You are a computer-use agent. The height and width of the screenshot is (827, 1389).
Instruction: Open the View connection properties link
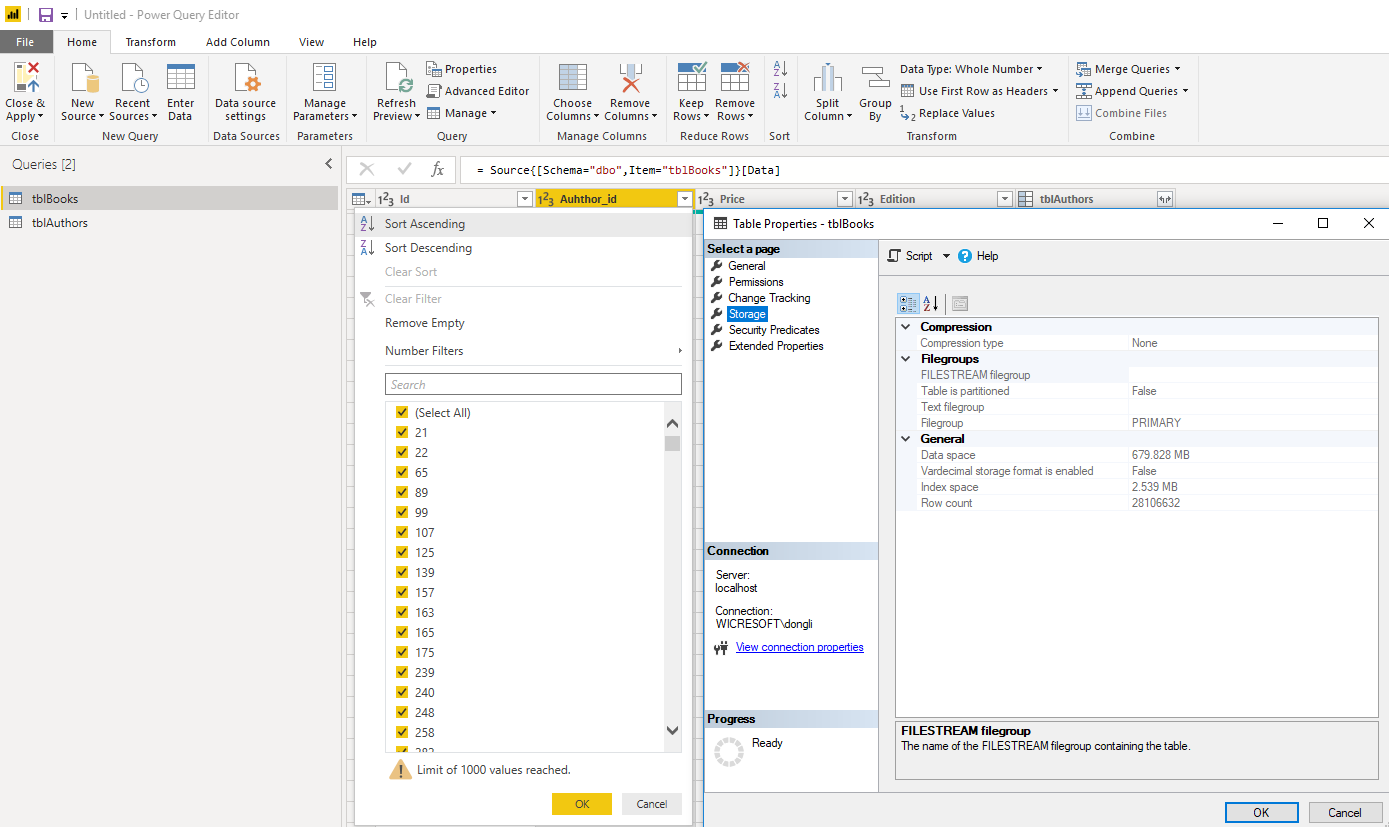click(x=800, y=647)
